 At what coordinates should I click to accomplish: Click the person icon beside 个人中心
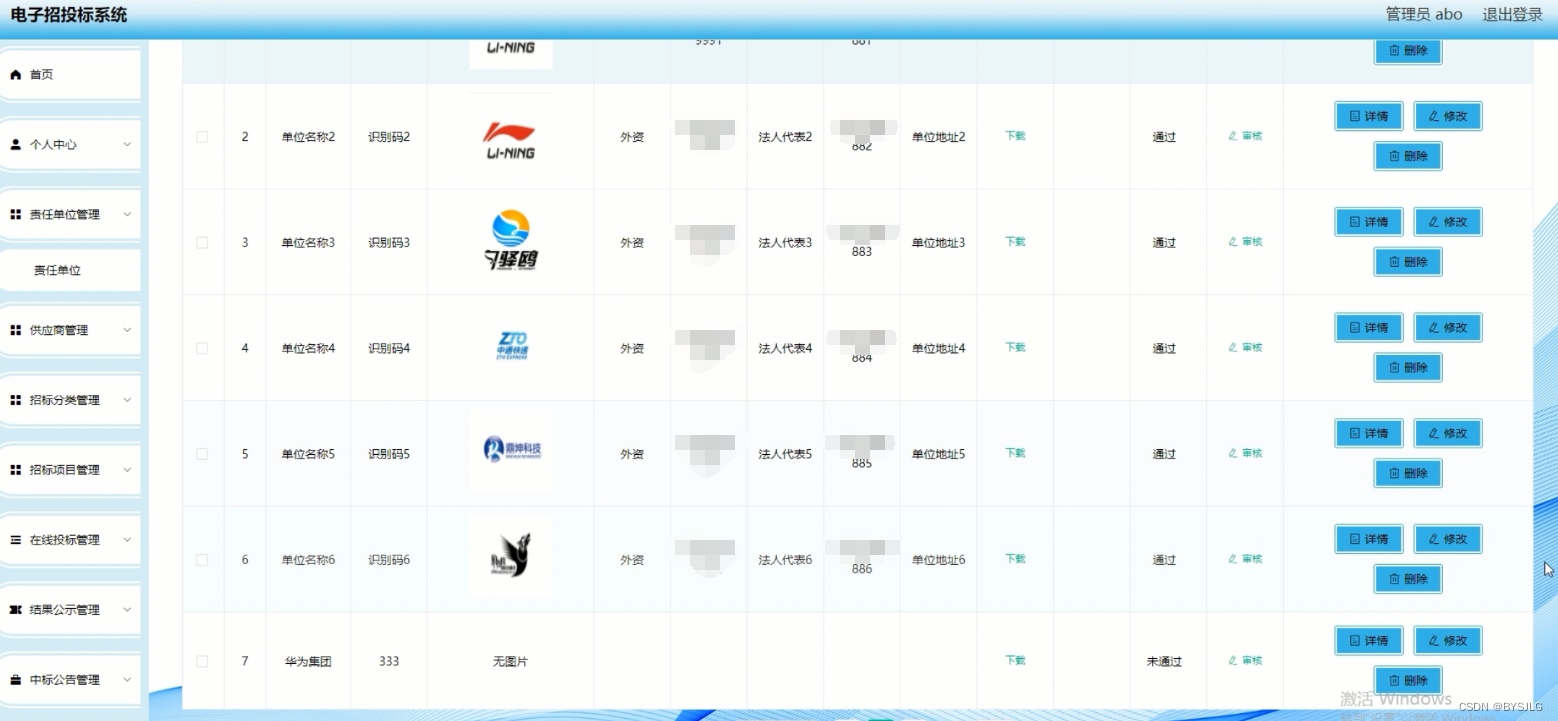(x=15, y=145)
